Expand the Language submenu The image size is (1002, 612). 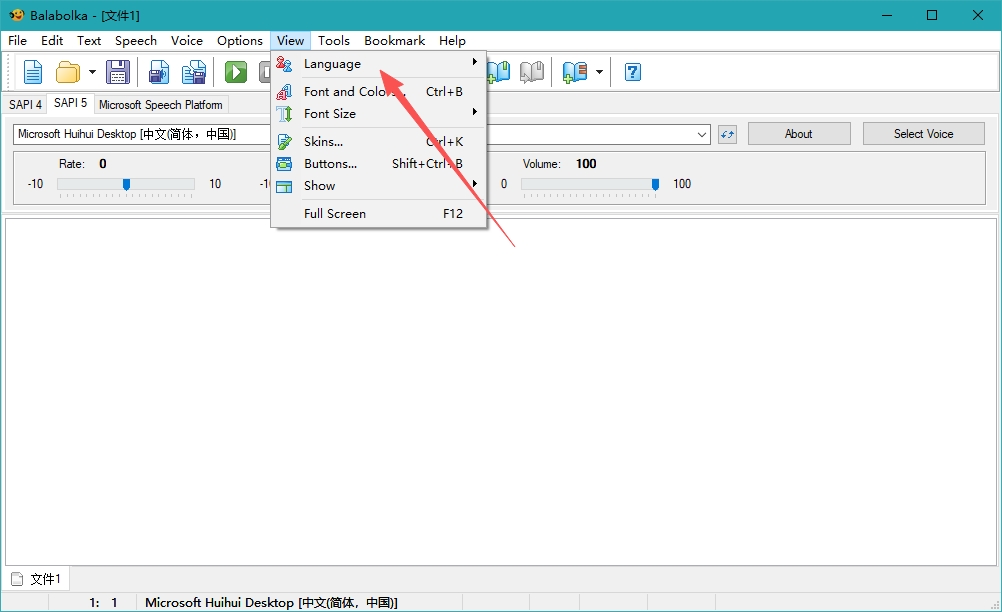point(378,63)
